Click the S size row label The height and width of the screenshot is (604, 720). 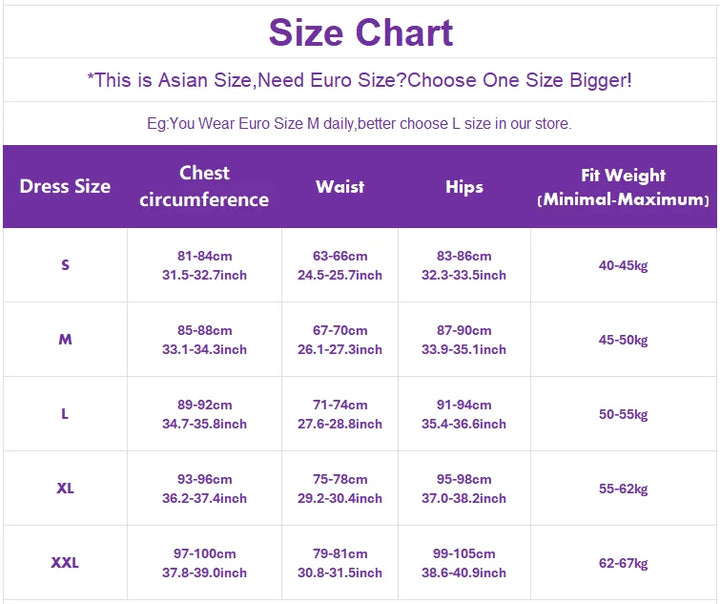tap(65, 265)
